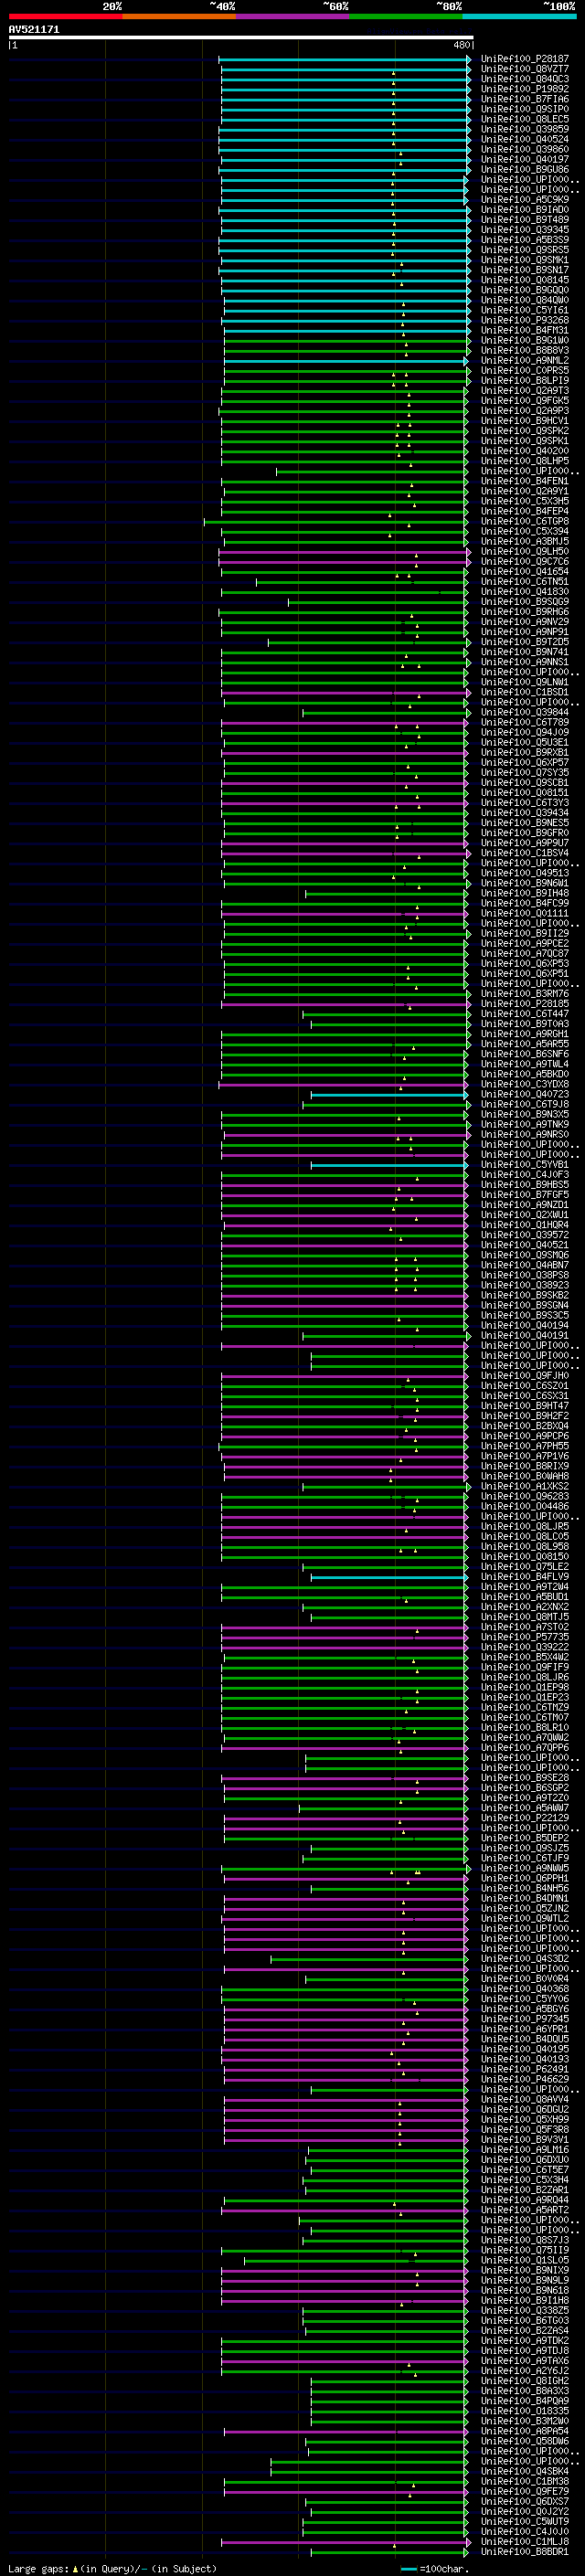Click the UniRef100_A9RGH1 label
Screen dimensions: 585x2576
pos(525,1034)
